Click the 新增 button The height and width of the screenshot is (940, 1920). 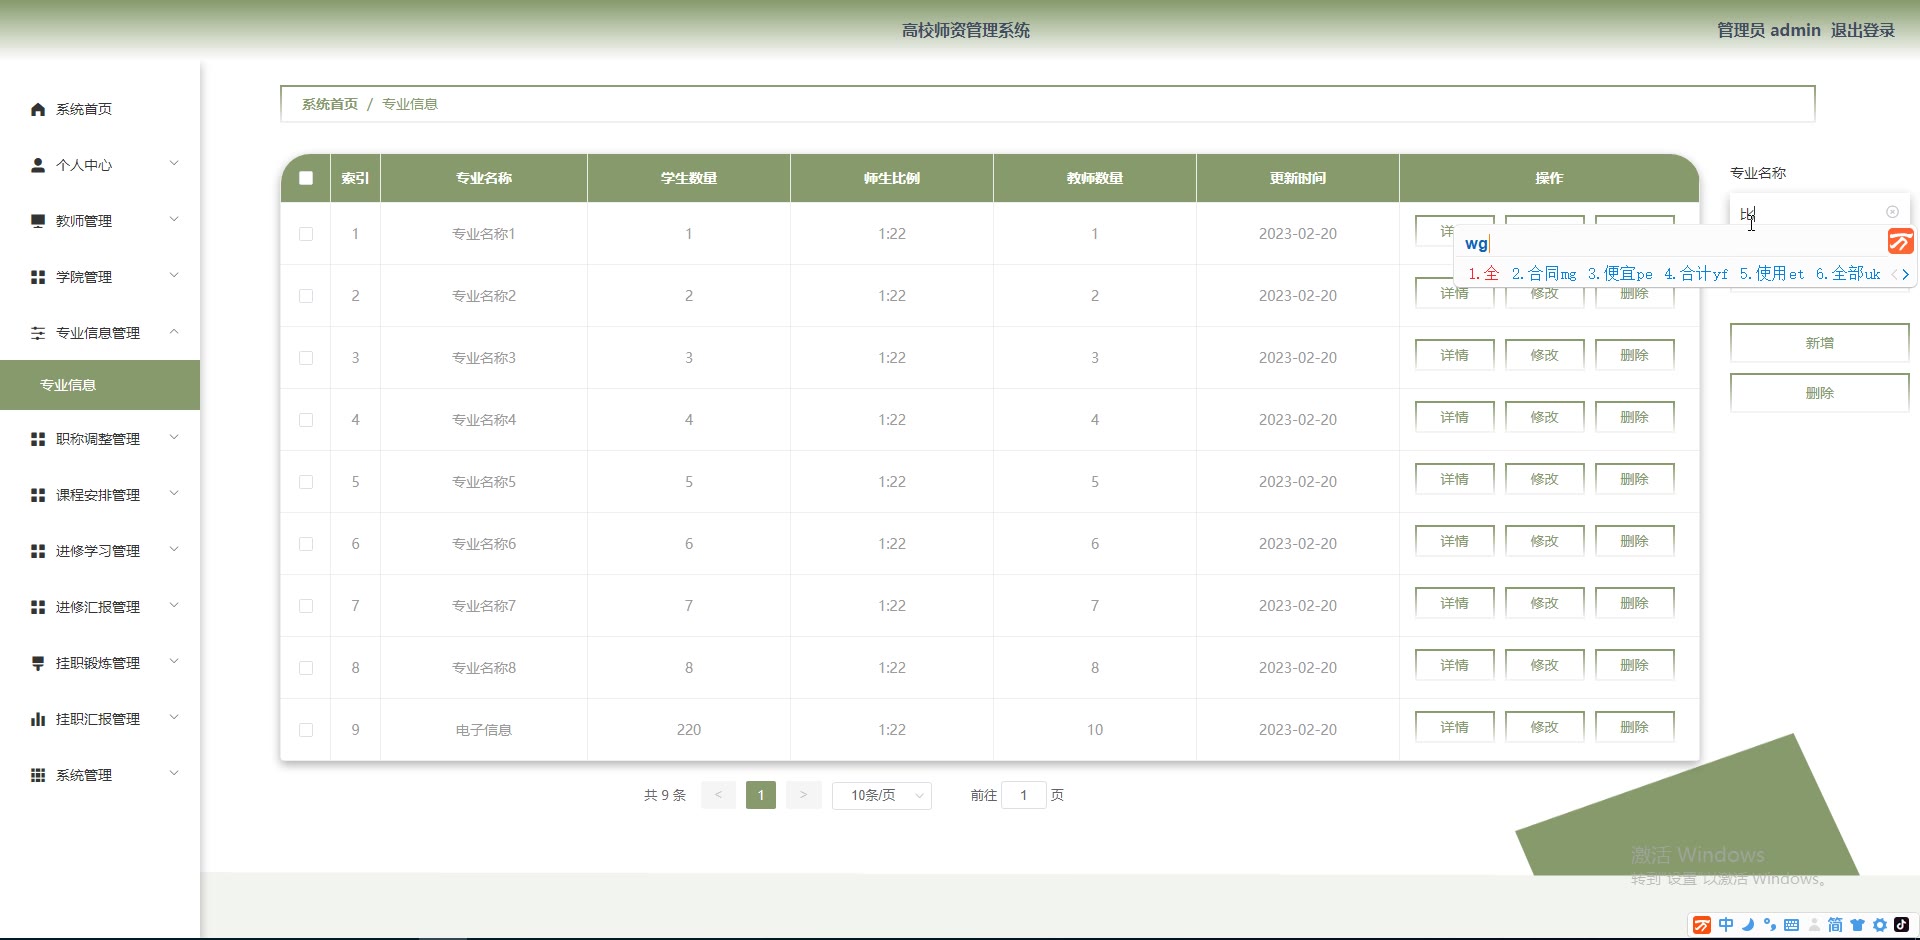[x=1819, y=343]
